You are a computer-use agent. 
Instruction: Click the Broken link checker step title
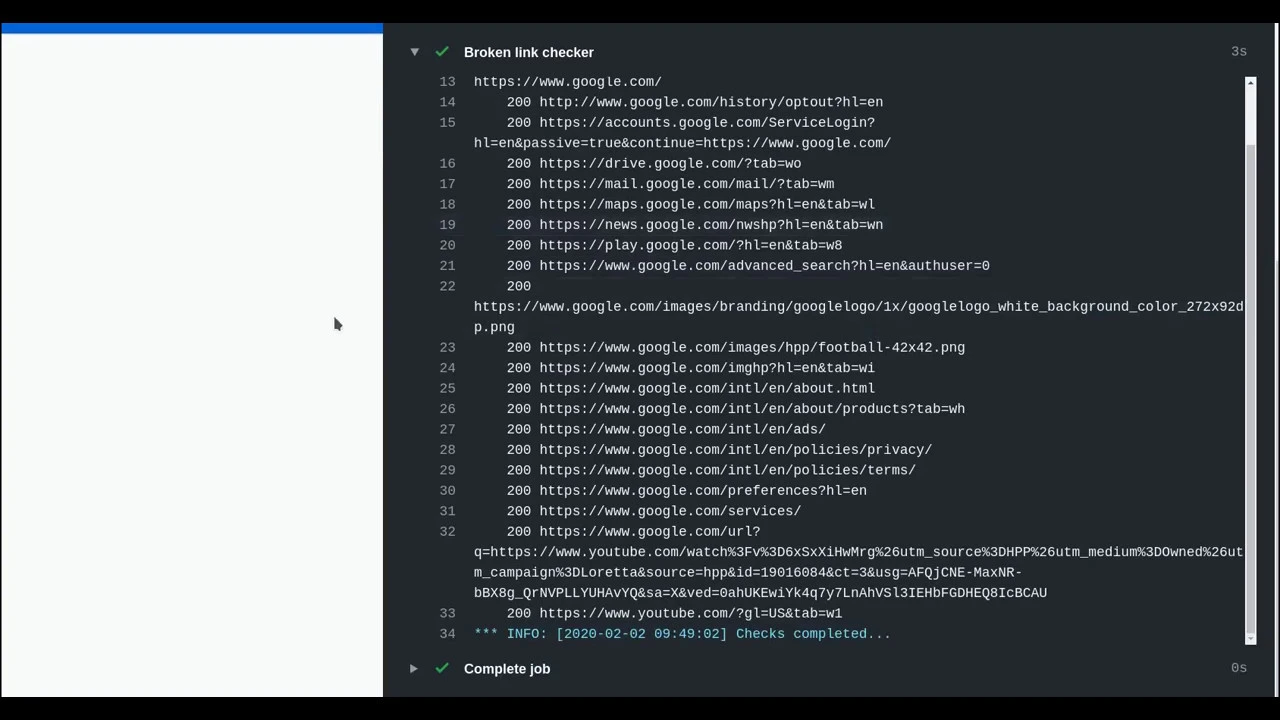528,52
